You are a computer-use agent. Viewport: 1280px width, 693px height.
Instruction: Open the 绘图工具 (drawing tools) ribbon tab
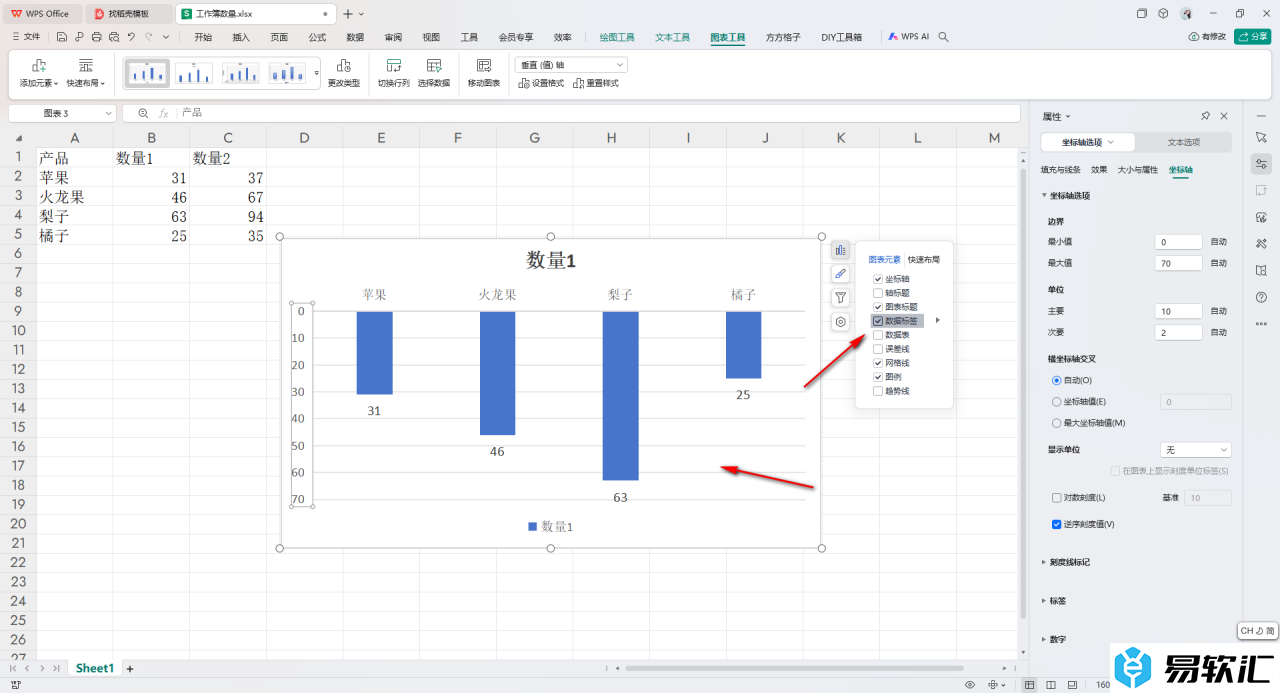point(617,37)
